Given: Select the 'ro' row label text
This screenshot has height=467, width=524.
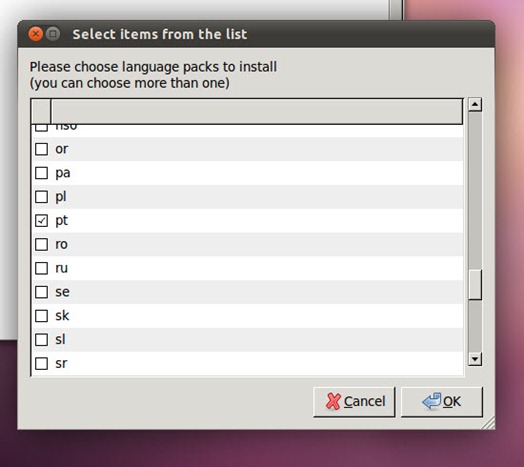Looking at the screenshot, I should click(61, 244).
